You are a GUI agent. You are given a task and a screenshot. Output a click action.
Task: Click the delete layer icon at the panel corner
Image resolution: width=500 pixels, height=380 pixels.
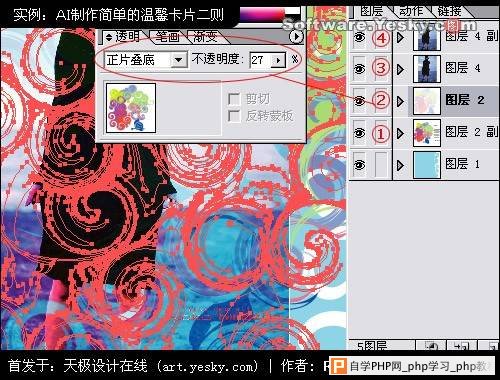(489, 346)
